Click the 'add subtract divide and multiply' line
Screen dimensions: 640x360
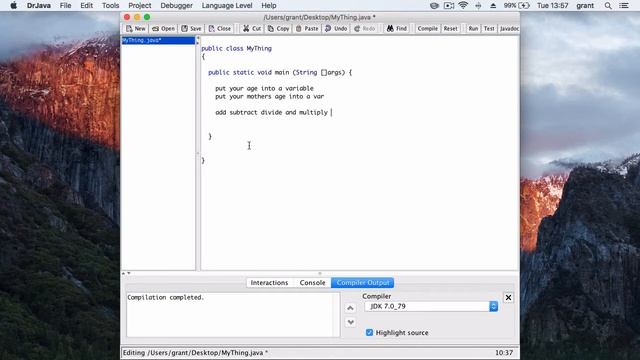[271, 112]
